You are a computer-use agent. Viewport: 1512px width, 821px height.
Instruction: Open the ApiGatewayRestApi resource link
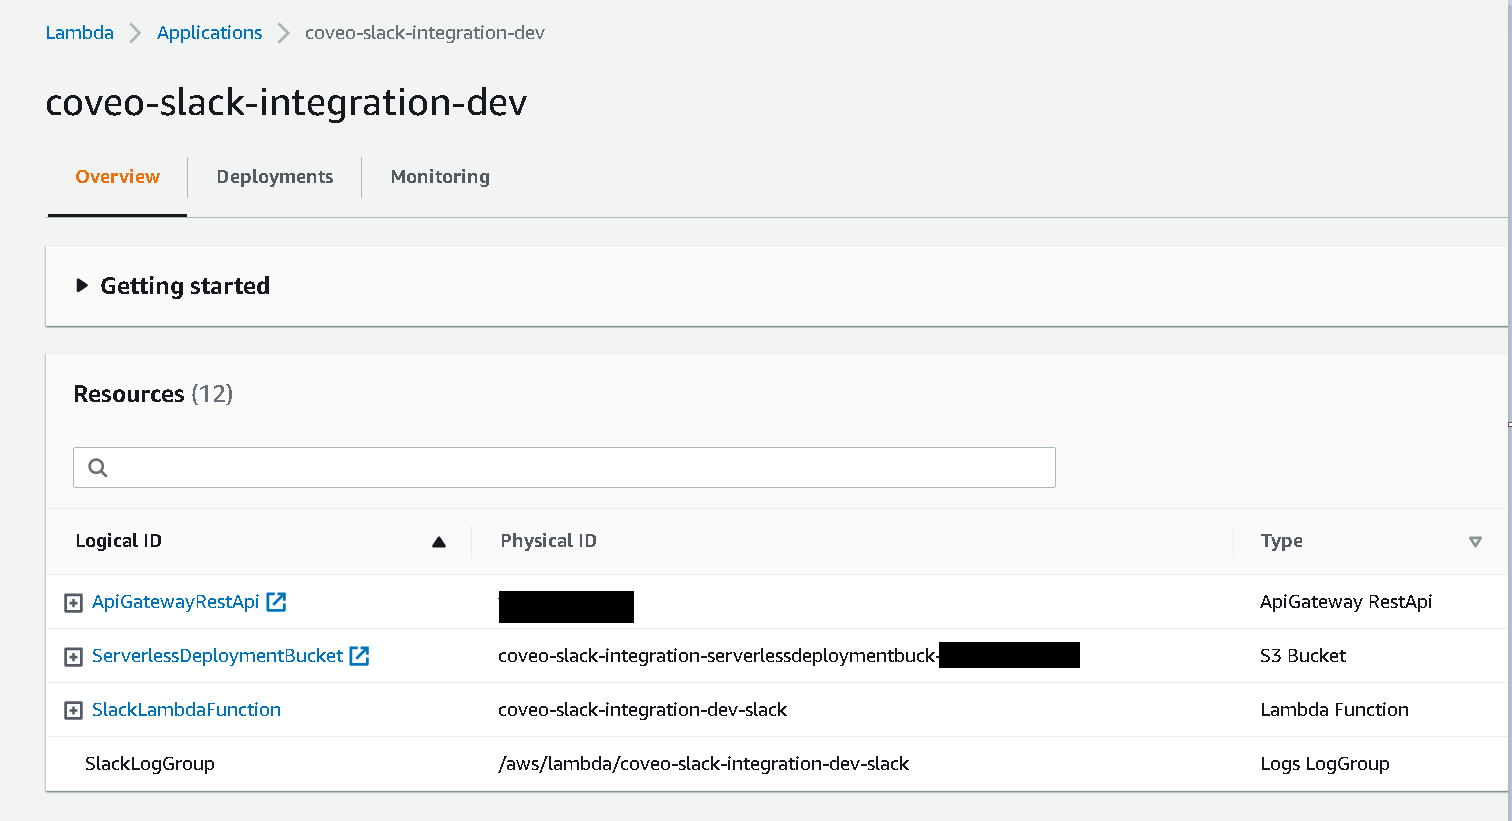[x=176, y=602]
